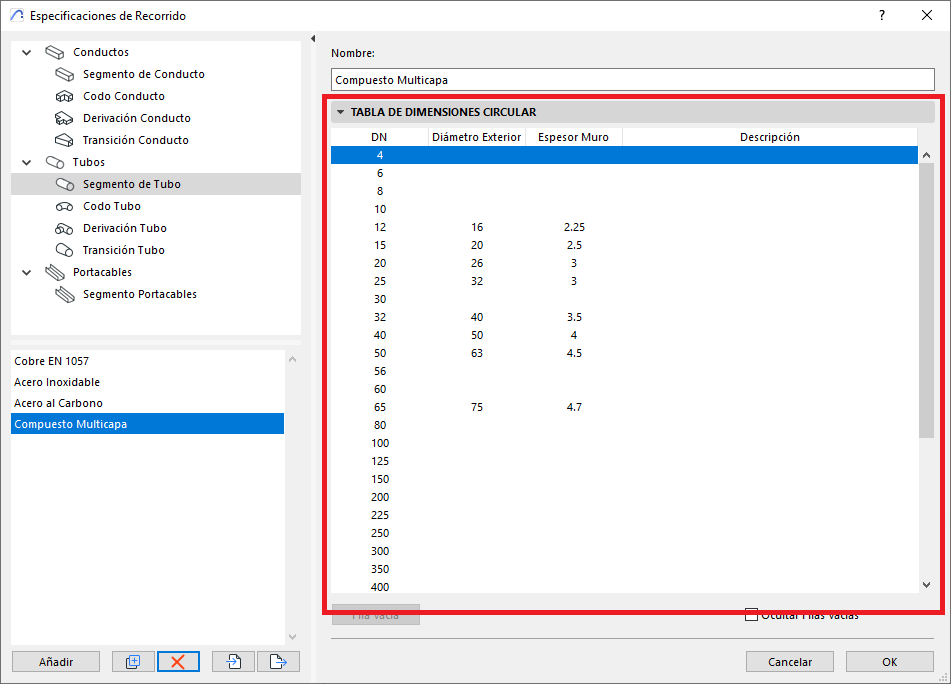Select Acero Inoxidable from the list
This screenshot has height=684, width=951.
57,382
